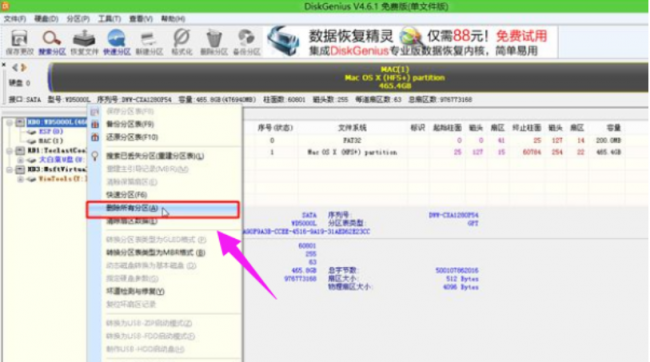Collapse the HD3 MsftVirtual tree node

pos(9,170)
